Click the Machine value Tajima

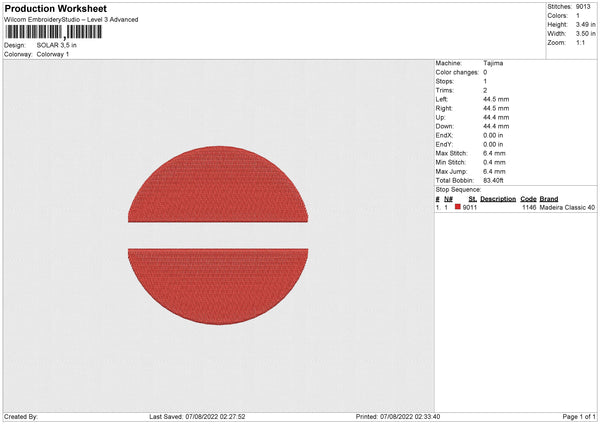point(493,63)
